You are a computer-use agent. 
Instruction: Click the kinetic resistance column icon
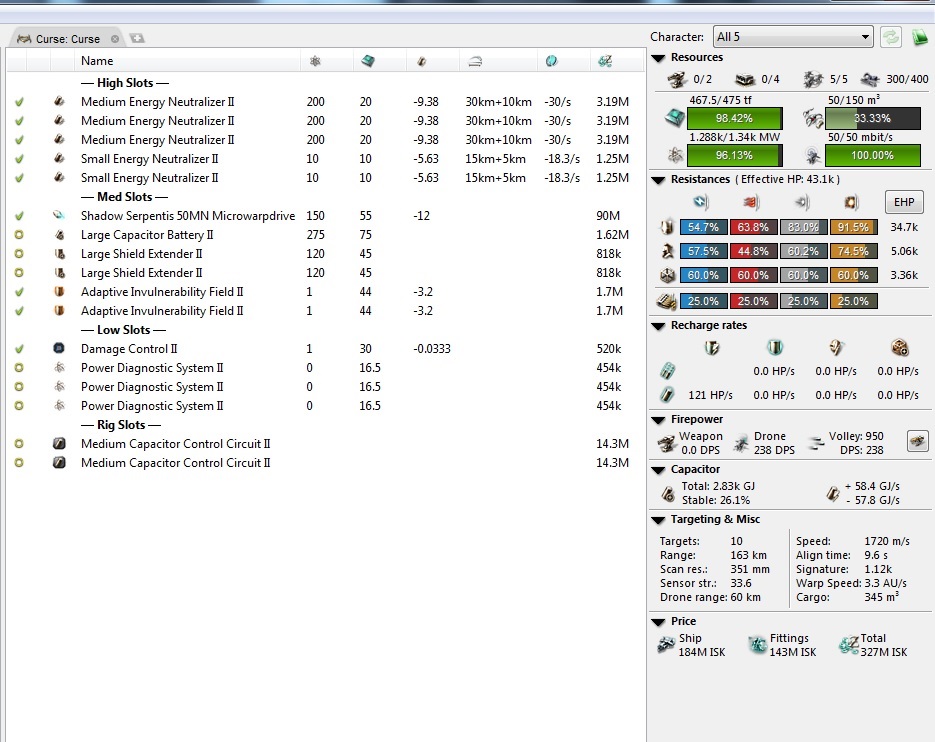pyautogui.click(x=802, y=202)
